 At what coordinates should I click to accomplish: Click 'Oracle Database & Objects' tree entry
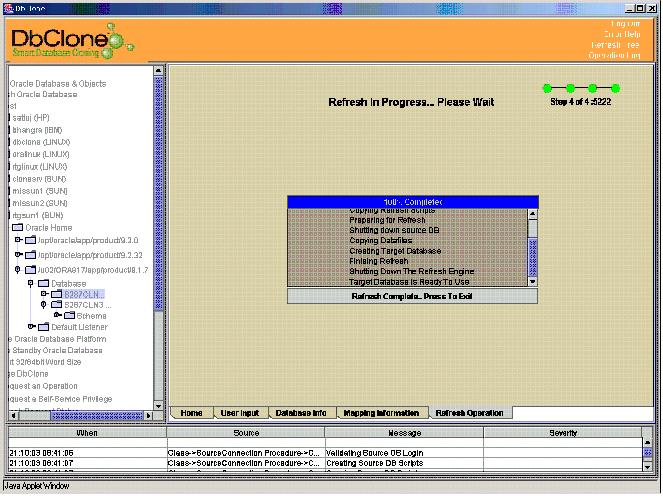click(x=58, y=84)
